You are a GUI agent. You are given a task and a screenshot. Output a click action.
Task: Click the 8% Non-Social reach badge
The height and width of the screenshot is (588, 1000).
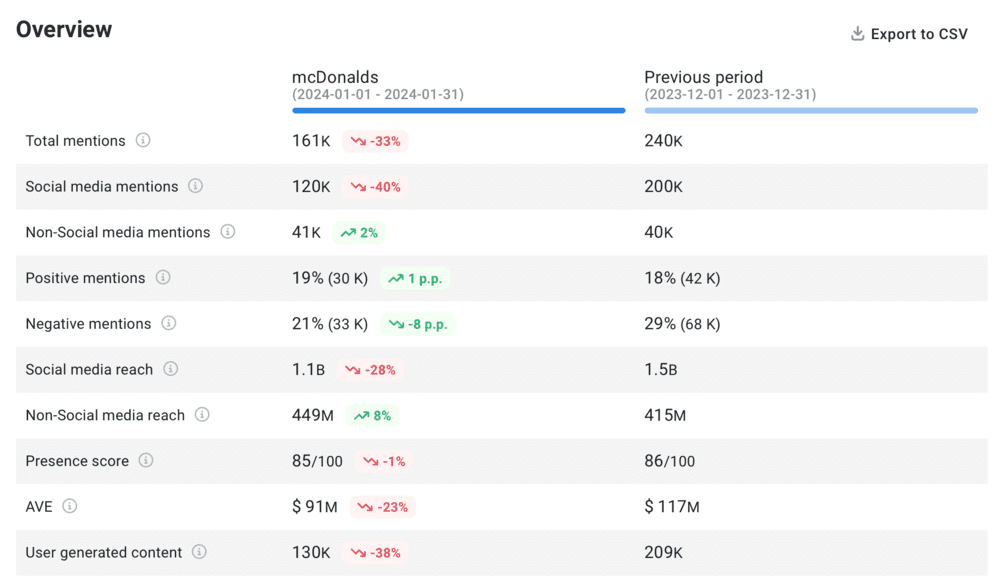tap(372, 415)
